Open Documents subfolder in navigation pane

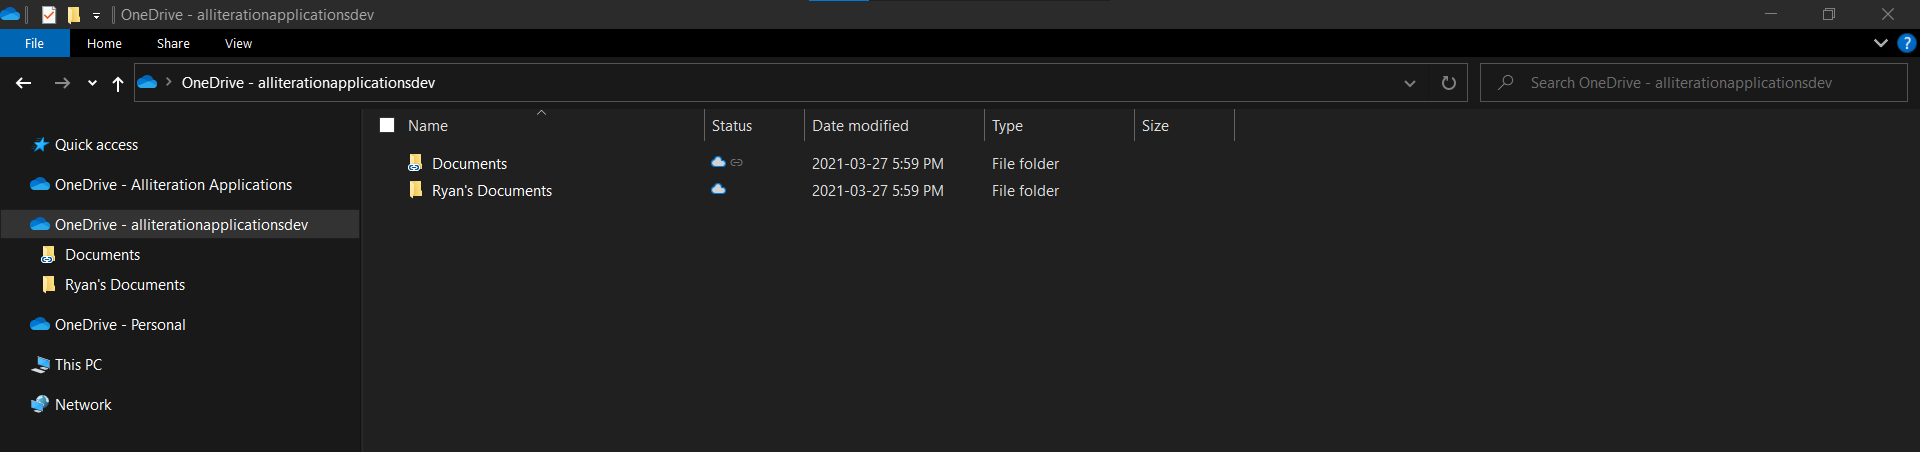[x=102, y=255]
